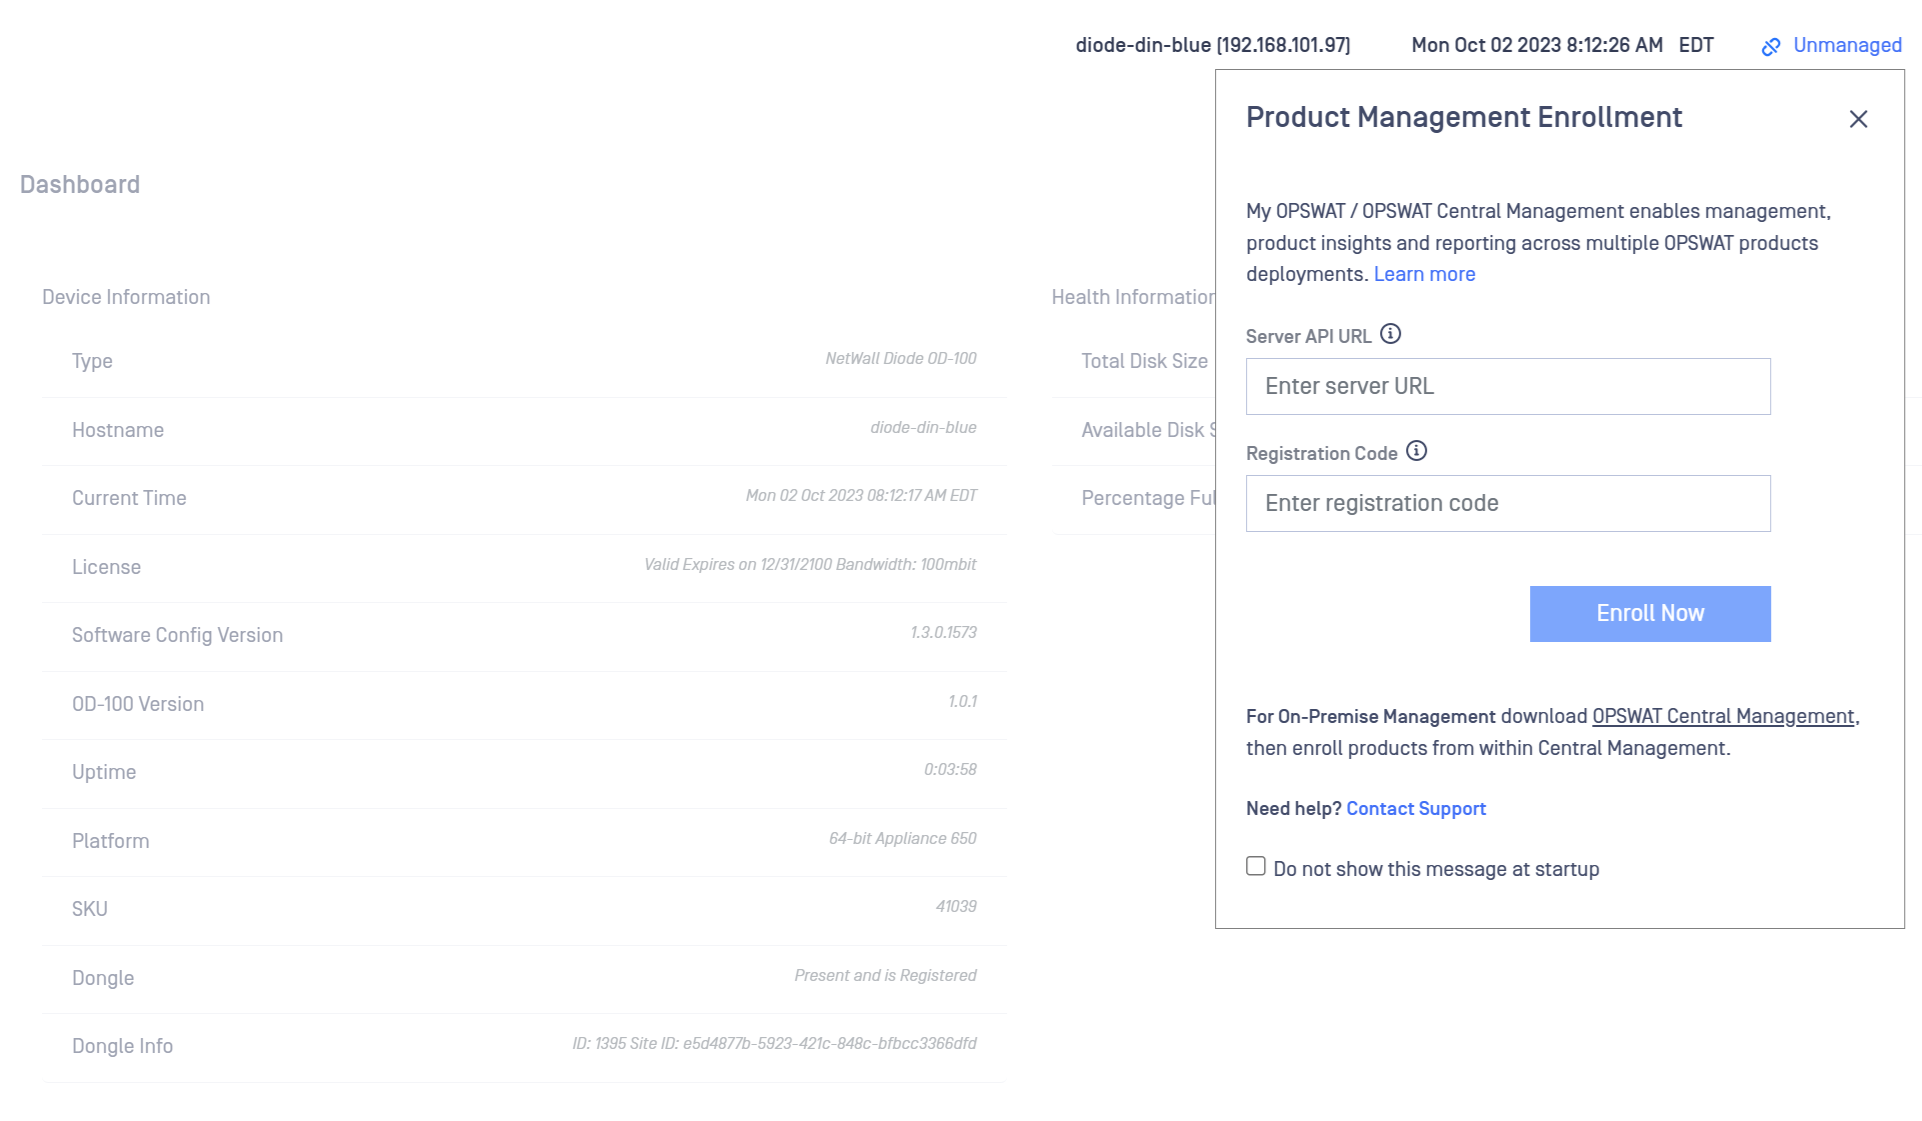Viewport: 1922px width, 1121px height.
Task: Click the header date Mon Oct 02 2023 8:12:26 AM
Action: [x=1537, y=45]
